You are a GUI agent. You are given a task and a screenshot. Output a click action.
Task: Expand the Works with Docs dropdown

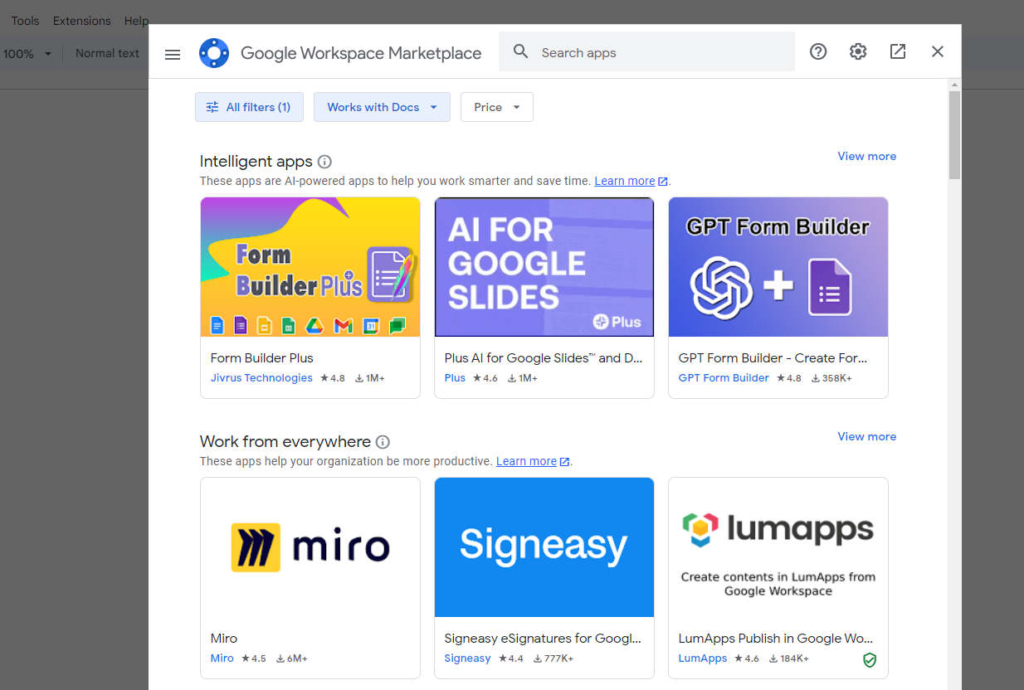tap(382, 107)
